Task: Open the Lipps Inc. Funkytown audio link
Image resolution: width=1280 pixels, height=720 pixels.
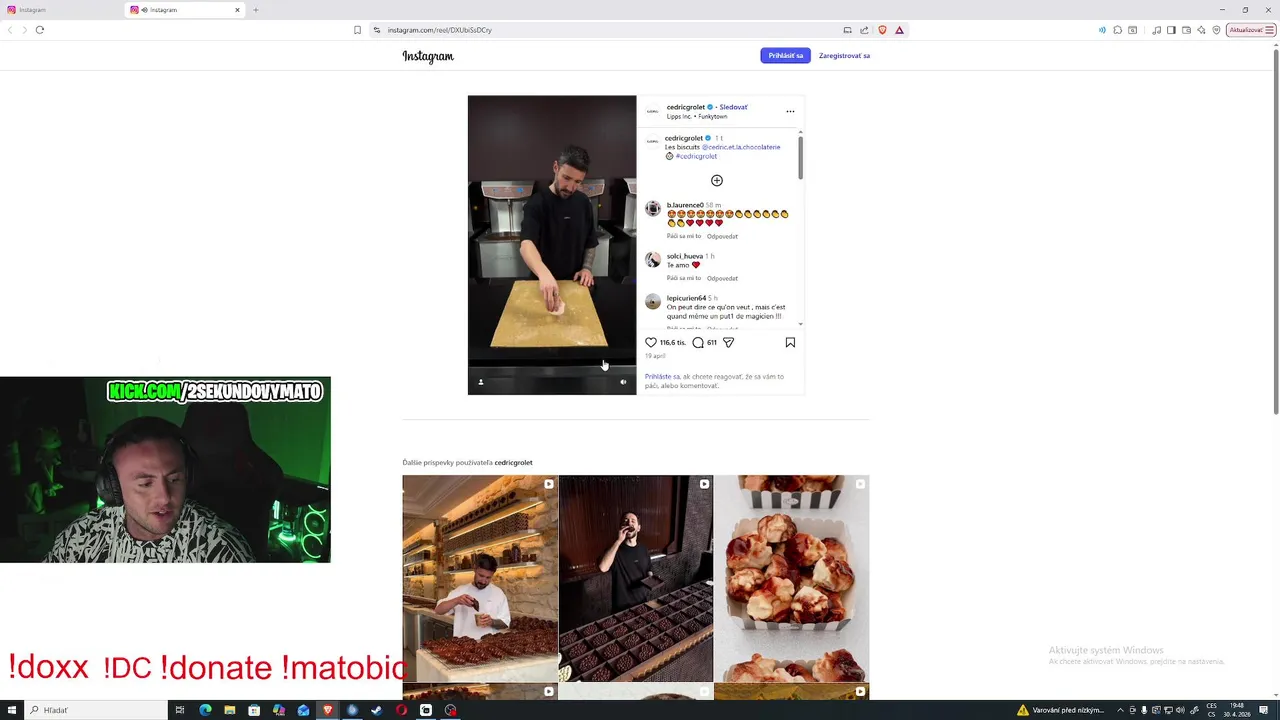Action: [x=697, y=117]
